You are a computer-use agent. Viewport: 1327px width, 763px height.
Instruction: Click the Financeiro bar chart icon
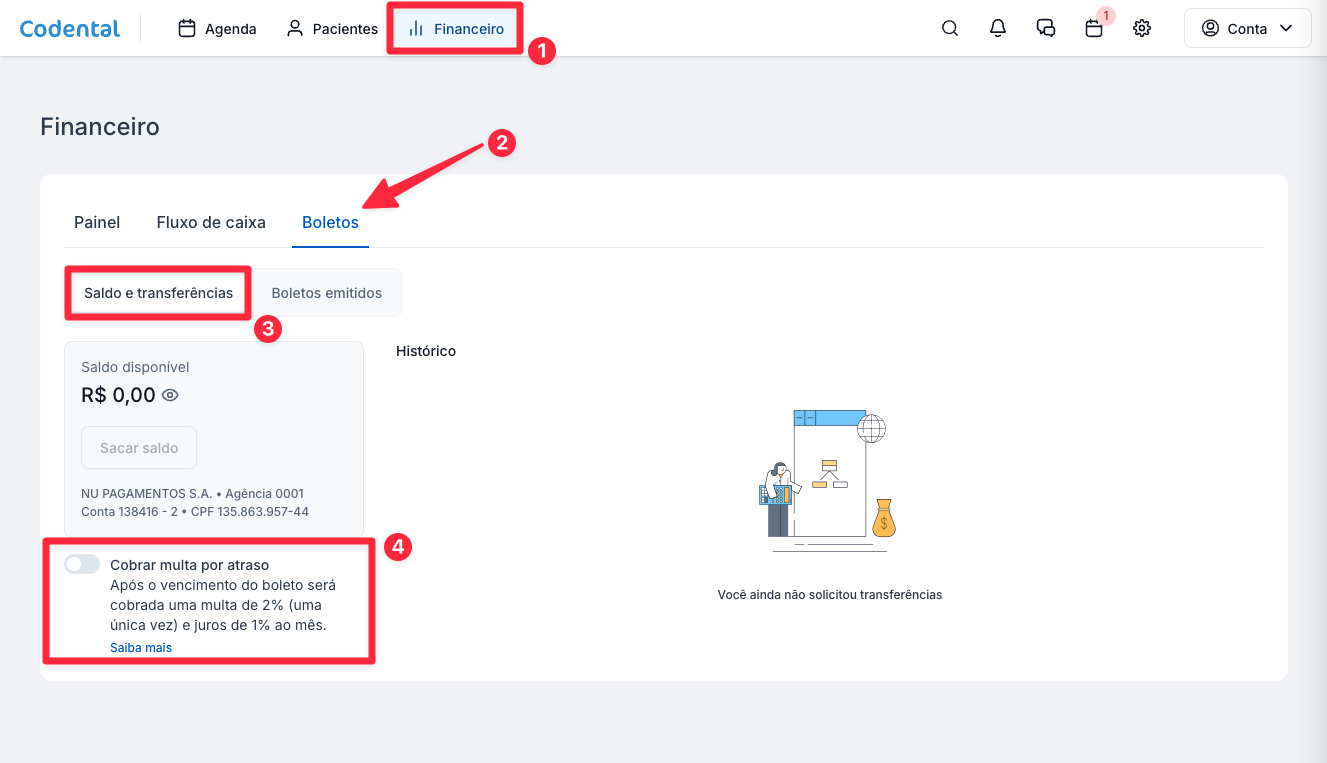(x=416, y=29)
